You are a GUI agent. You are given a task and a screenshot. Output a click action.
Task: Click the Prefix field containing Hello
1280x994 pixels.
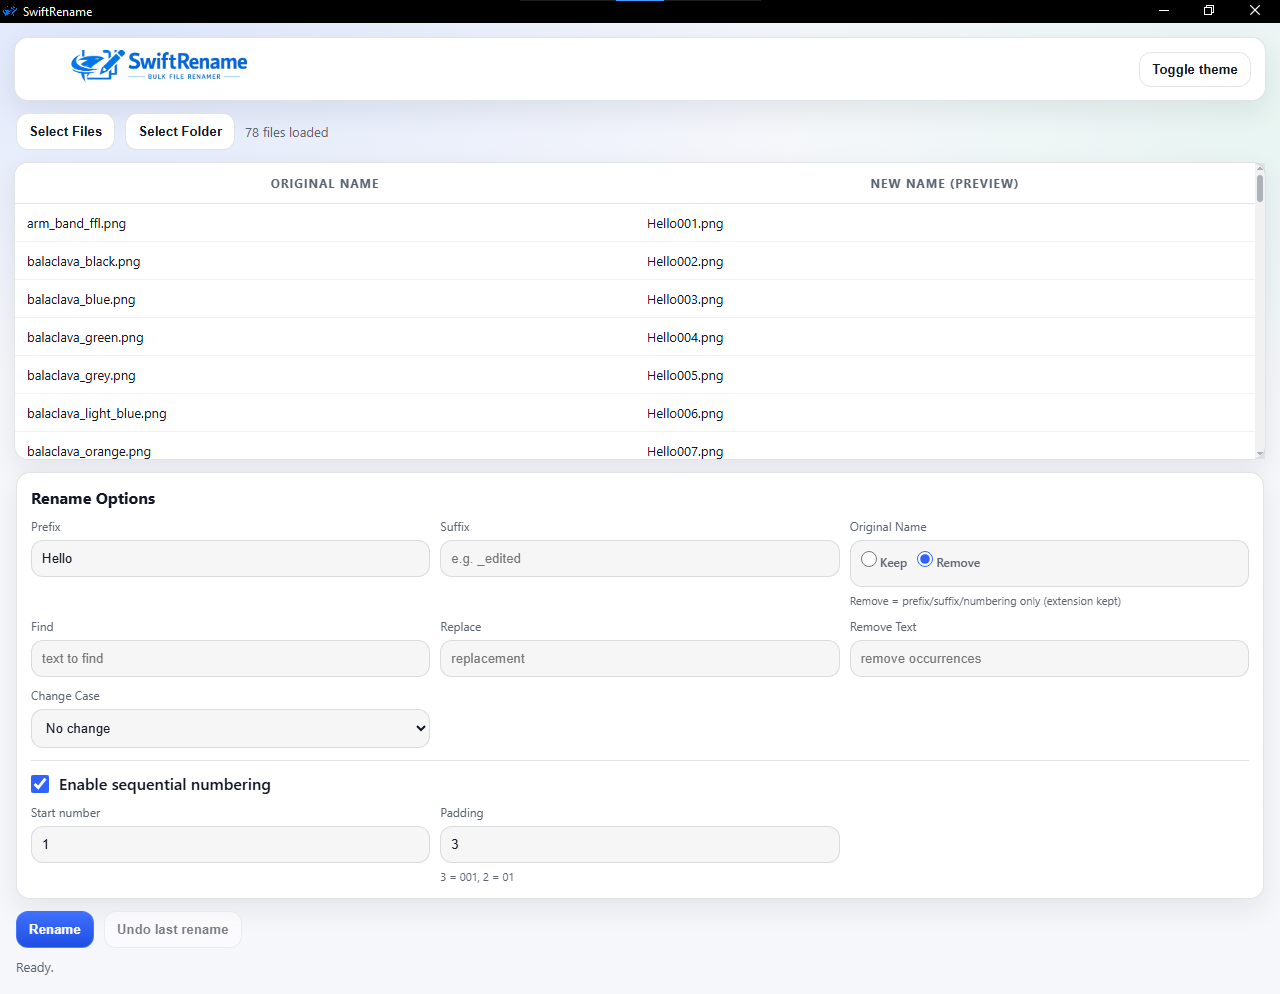(230, 559)
